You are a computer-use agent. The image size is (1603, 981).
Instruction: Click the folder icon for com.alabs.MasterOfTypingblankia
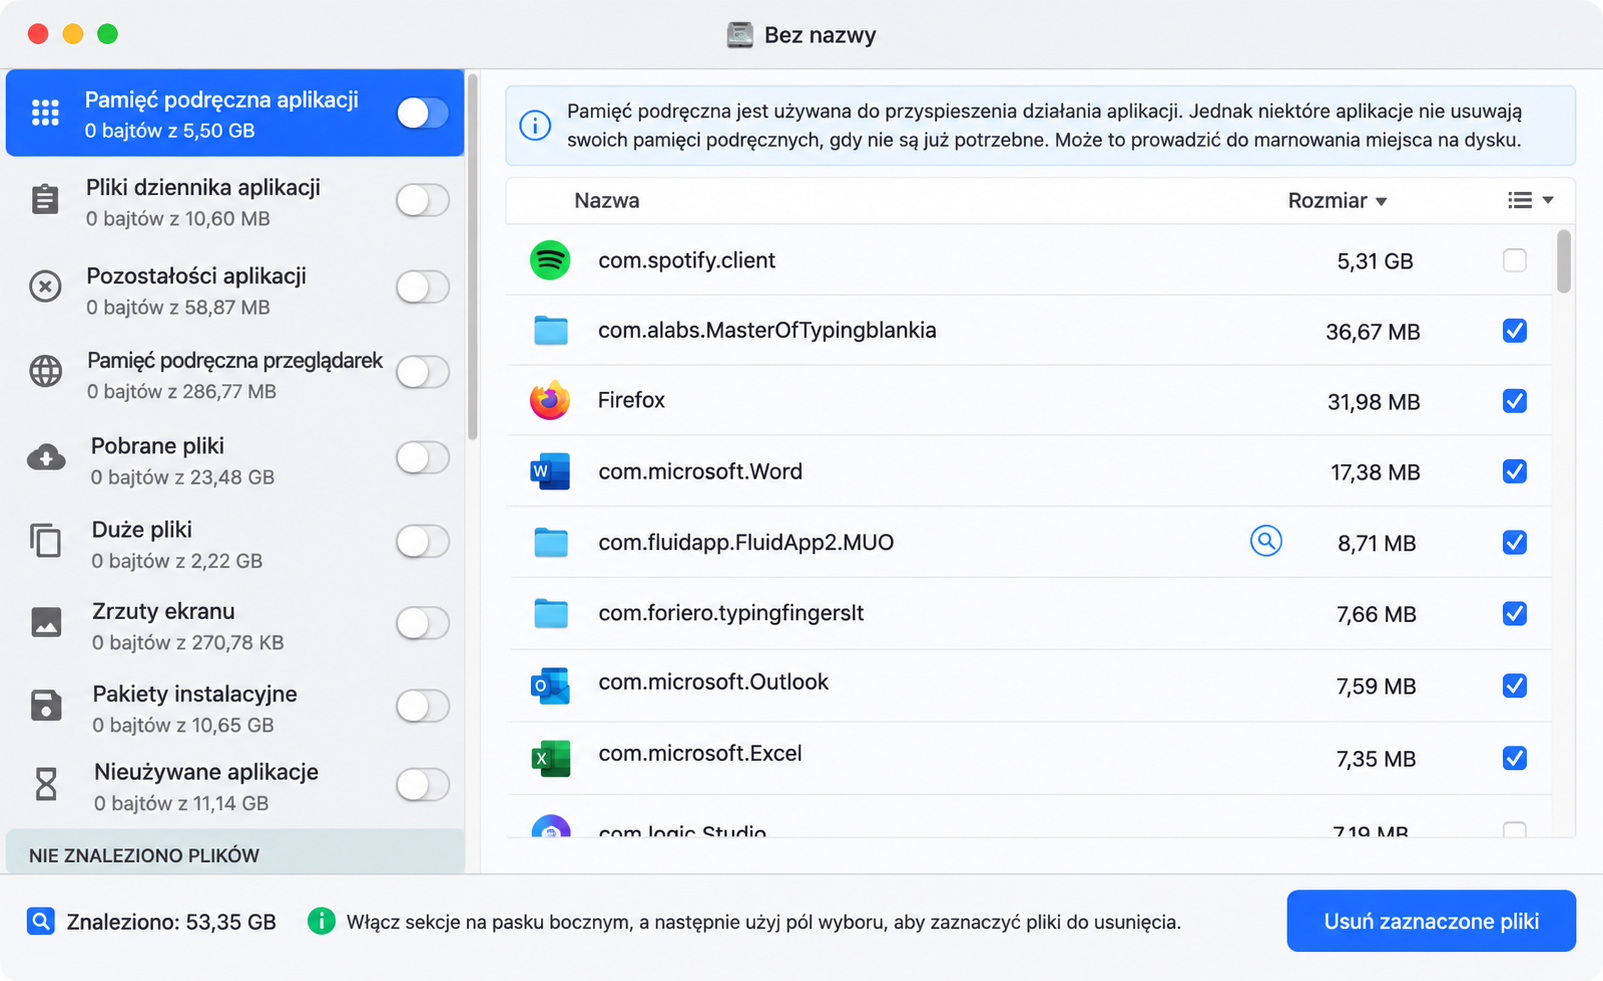pyautogui.click(x=550, y=330)
